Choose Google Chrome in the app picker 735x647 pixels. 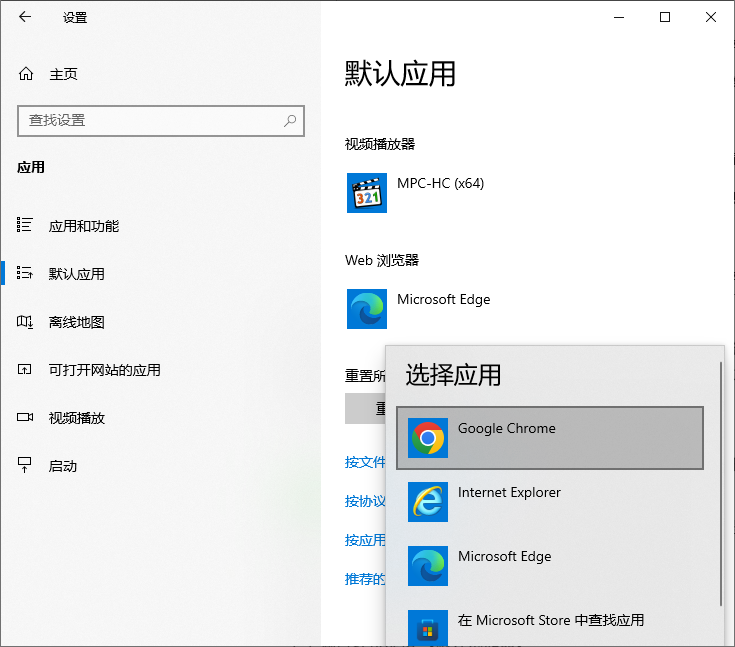coord(550,438)
